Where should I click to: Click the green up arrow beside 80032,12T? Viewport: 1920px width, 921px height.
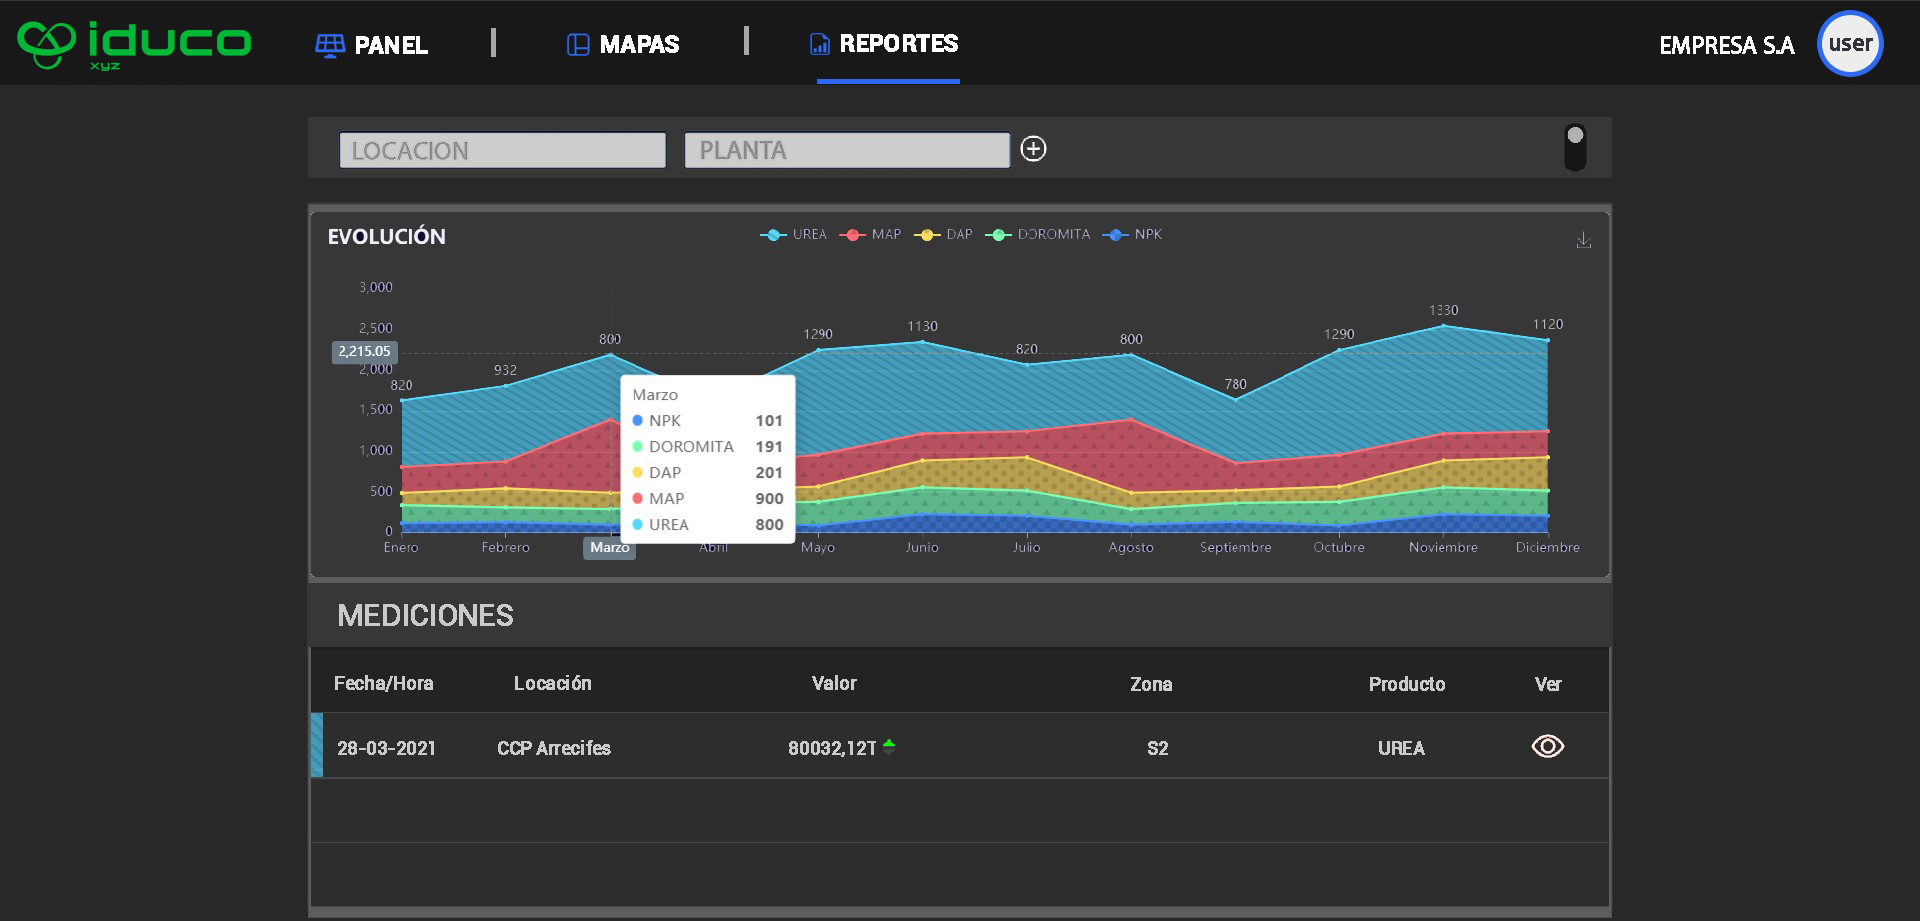(x=889, y=745)
